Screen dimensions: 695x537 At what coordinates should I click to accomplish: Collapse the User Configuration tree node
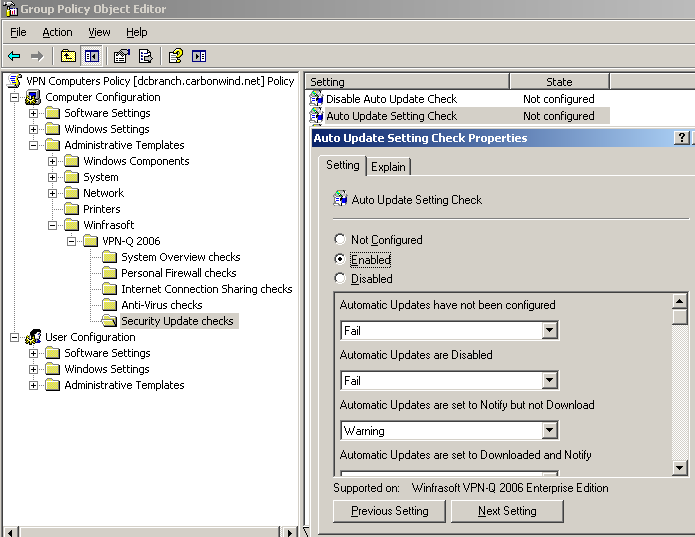[14, 338]
